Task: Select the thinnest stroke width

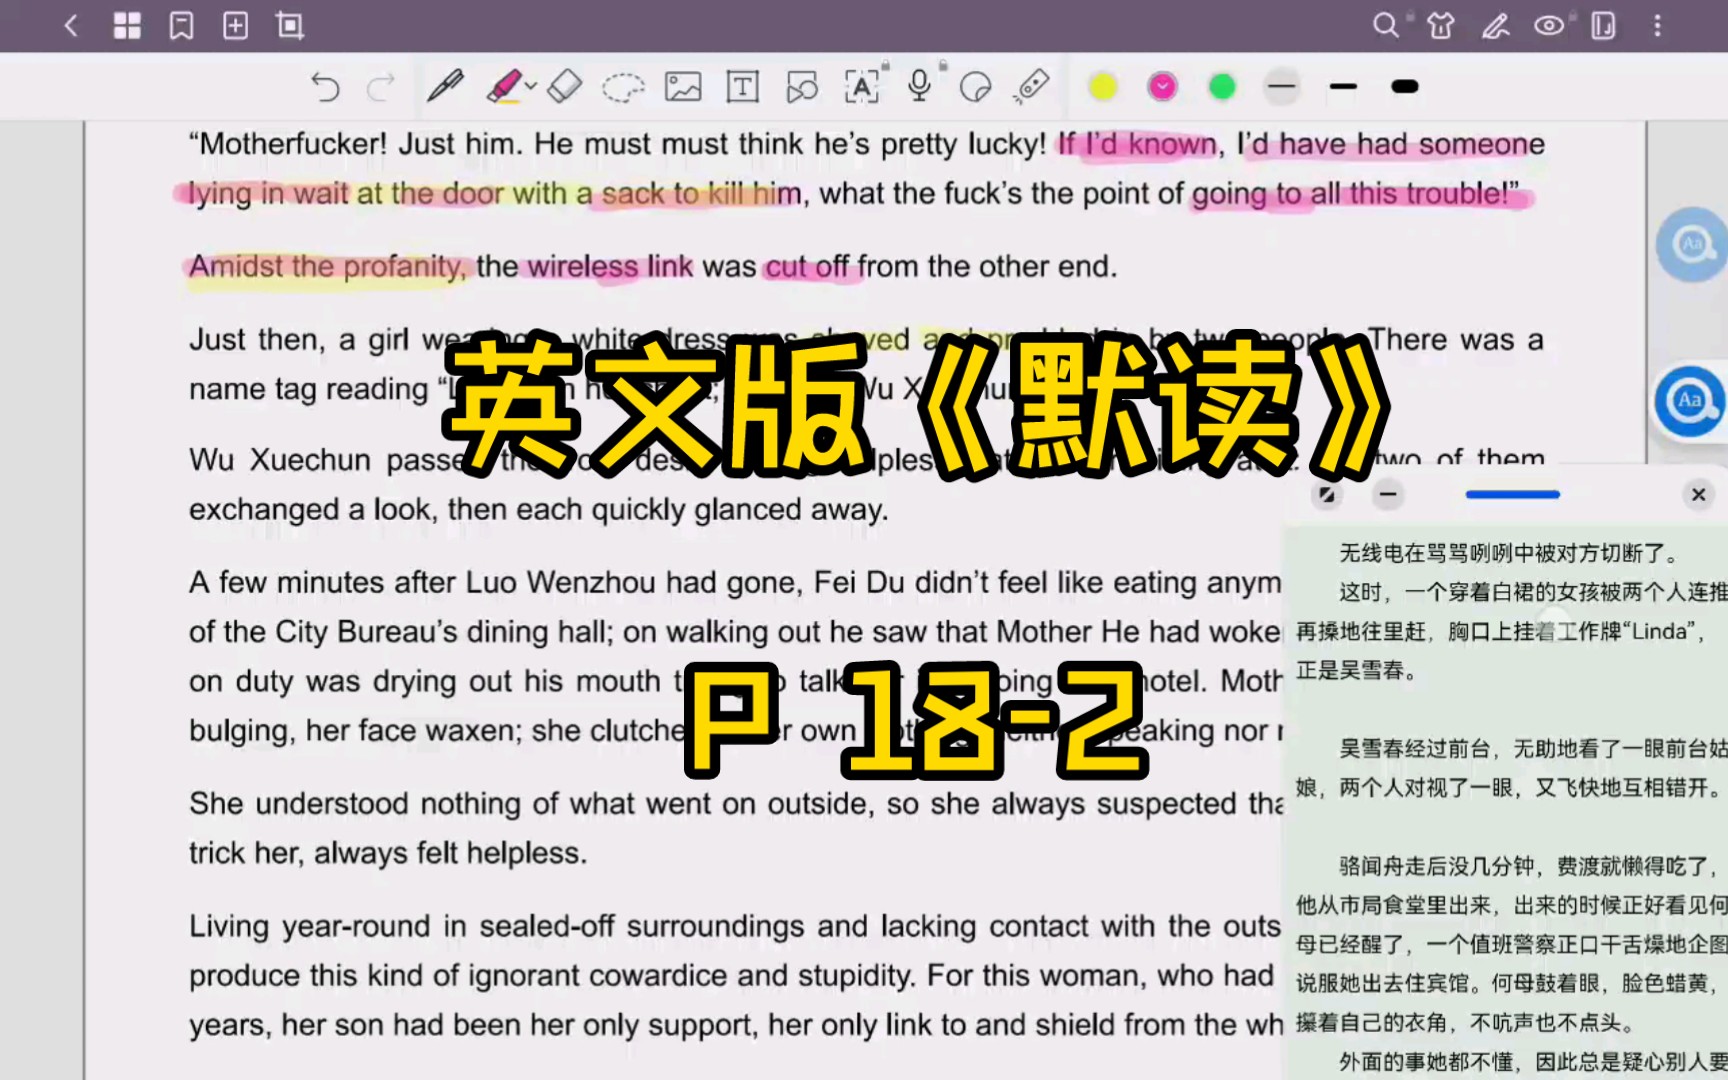Action: coord(1282,87)
